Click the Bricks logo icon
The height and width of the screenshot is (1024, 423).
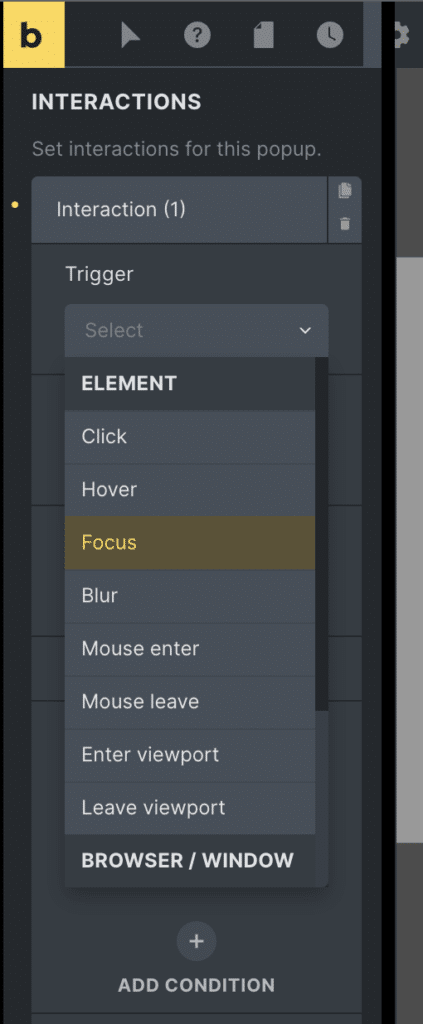pyautogui.click(x=33, y=35)
